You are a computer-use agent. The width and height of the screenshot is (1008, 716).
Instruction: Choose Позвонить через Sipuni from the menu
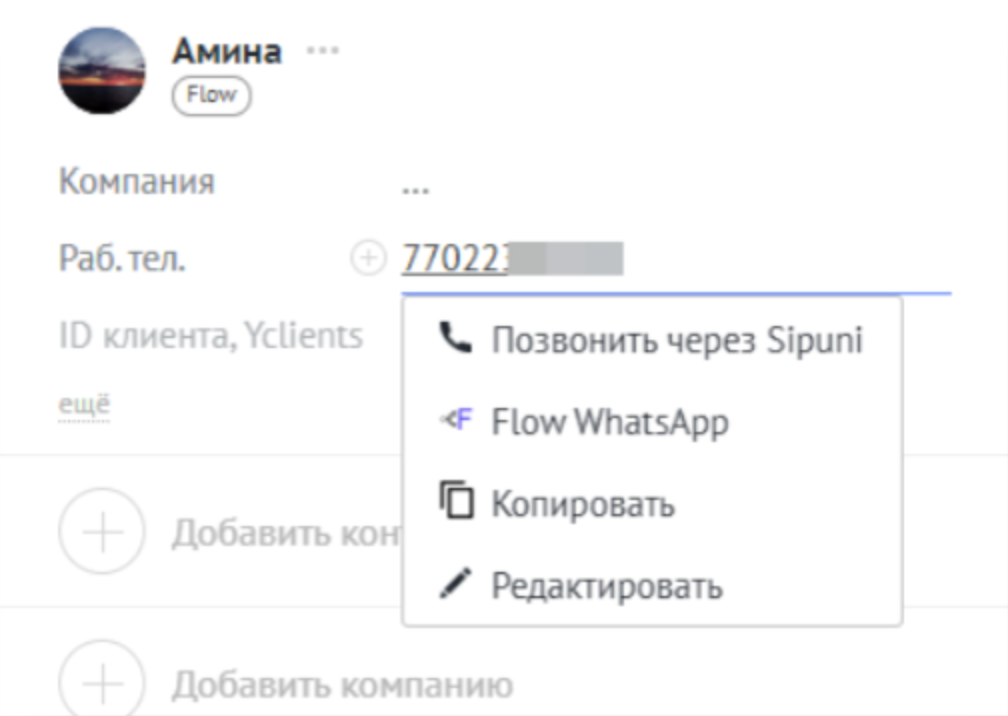[676, 340]
